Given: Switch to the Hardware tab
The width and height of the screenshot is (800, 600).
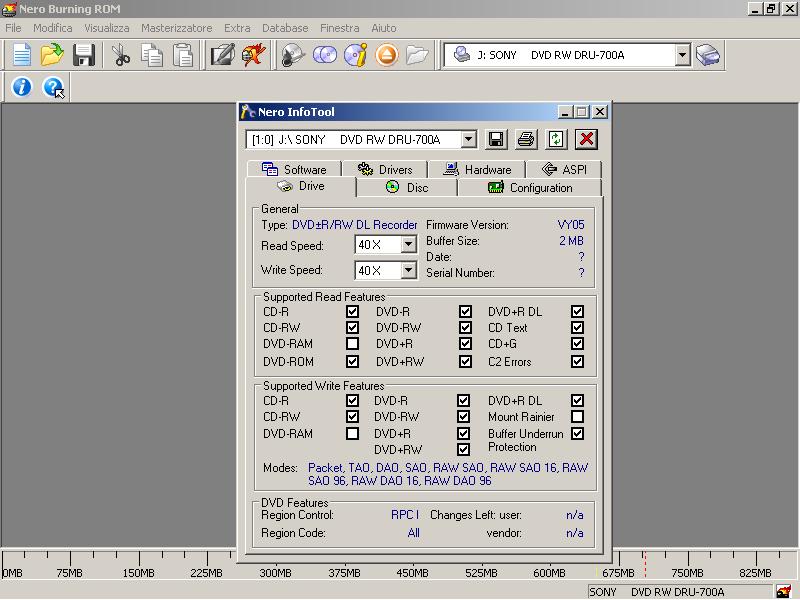Looking at the screenshot, I should (x=477, y=169).
